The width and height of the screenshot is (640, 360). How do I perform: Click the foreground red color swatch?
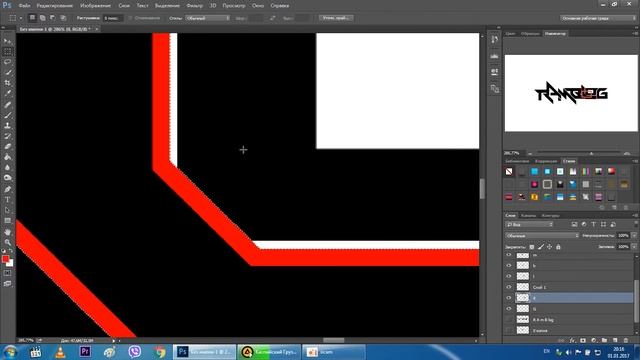[x=5, y=259]
